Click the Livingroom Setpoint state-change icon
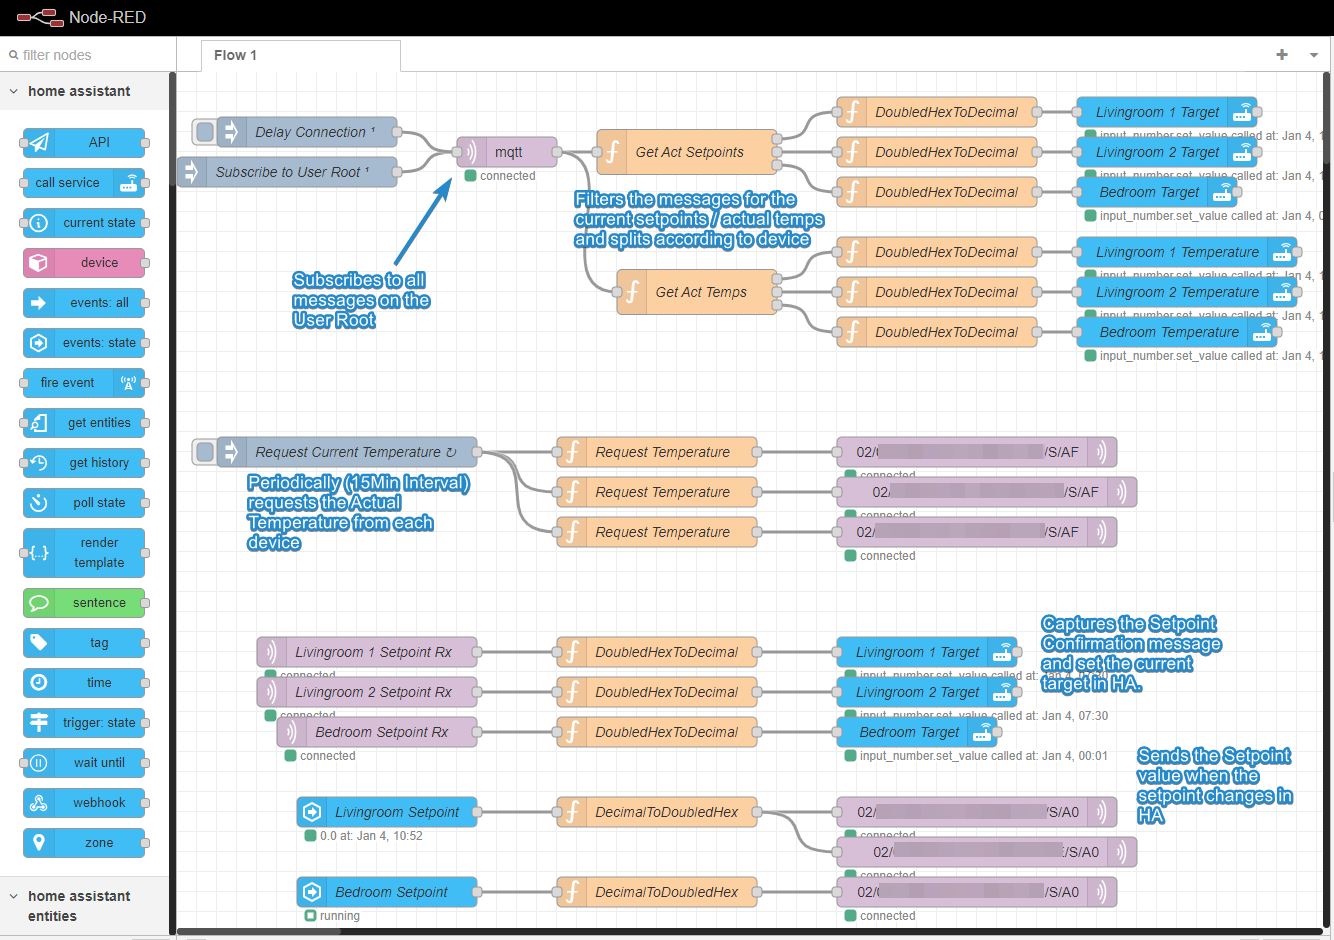Image resolution: width=1334 pixels, height=940 pixels. coord(312,812)
